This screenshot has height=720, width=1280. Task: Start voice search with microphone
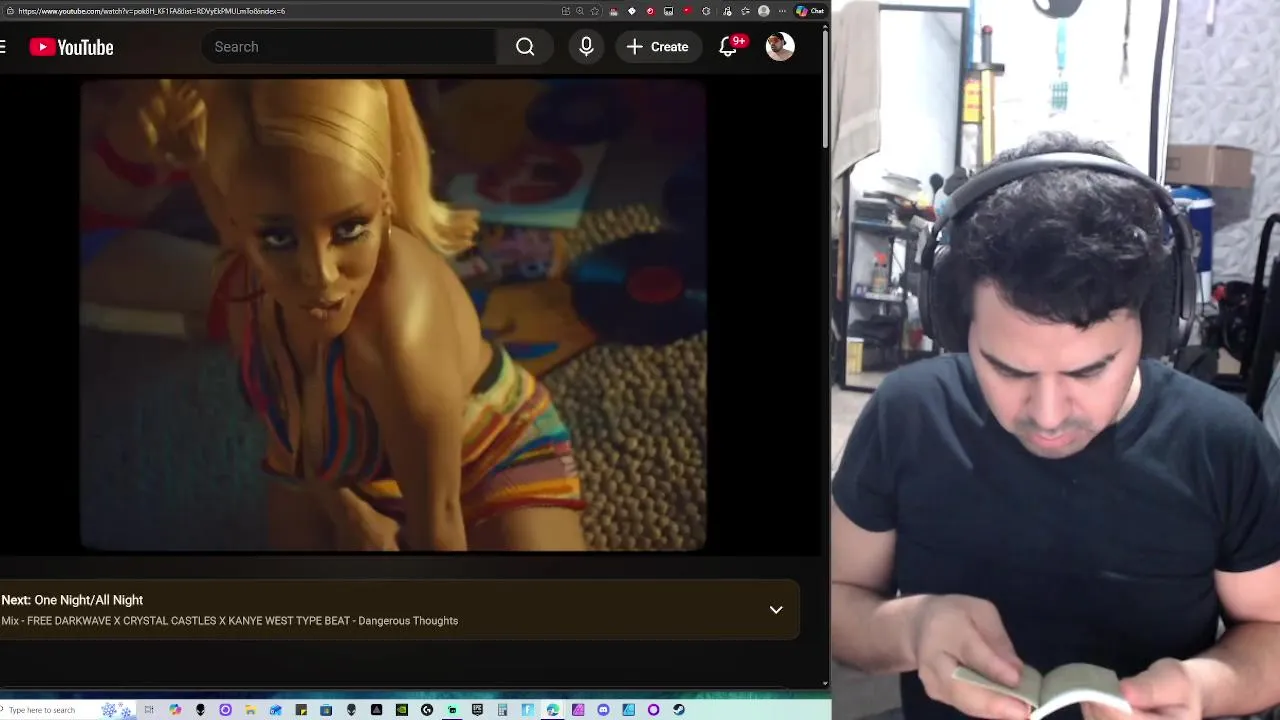click(x=586, y=47)
